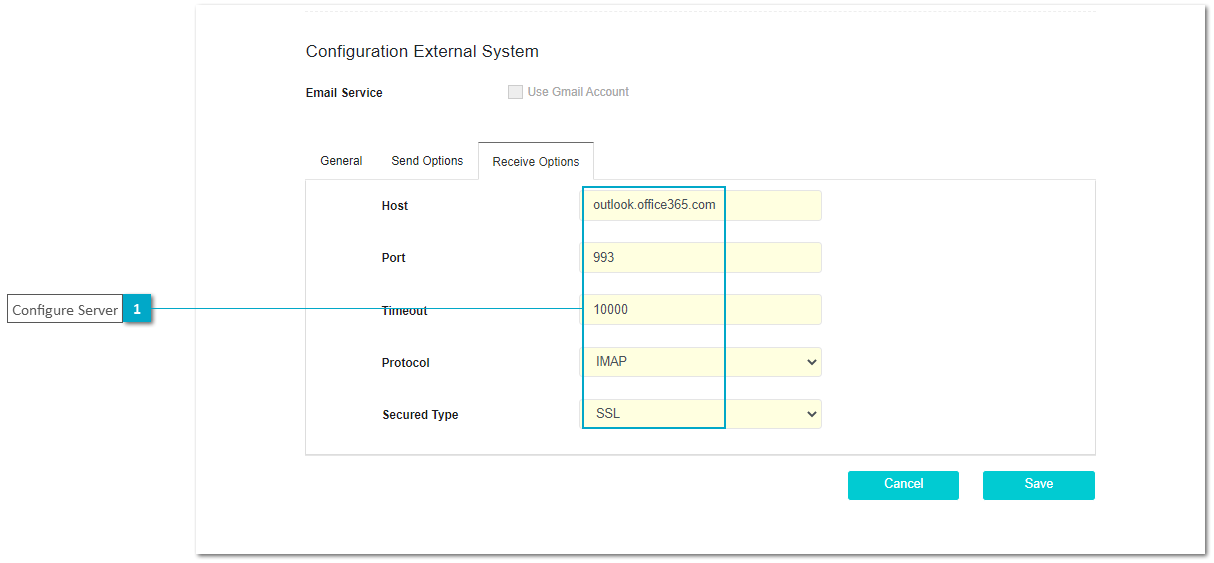Click the Cancel button

[x=903, y=485]
